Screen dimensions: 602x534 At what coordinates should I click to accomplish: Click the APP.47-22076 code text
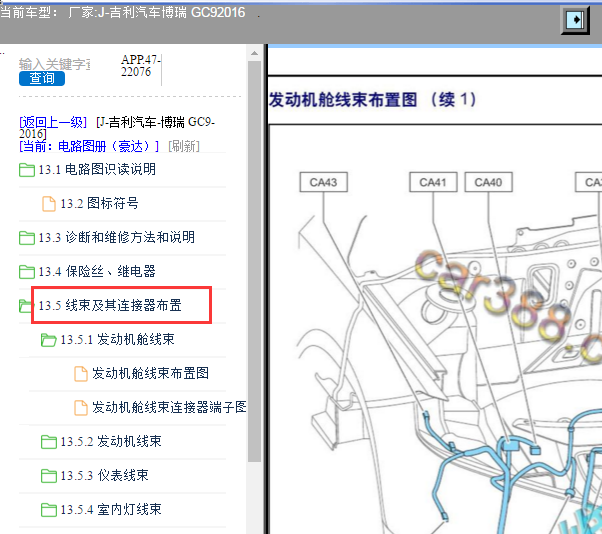click(x=141, y=66)
